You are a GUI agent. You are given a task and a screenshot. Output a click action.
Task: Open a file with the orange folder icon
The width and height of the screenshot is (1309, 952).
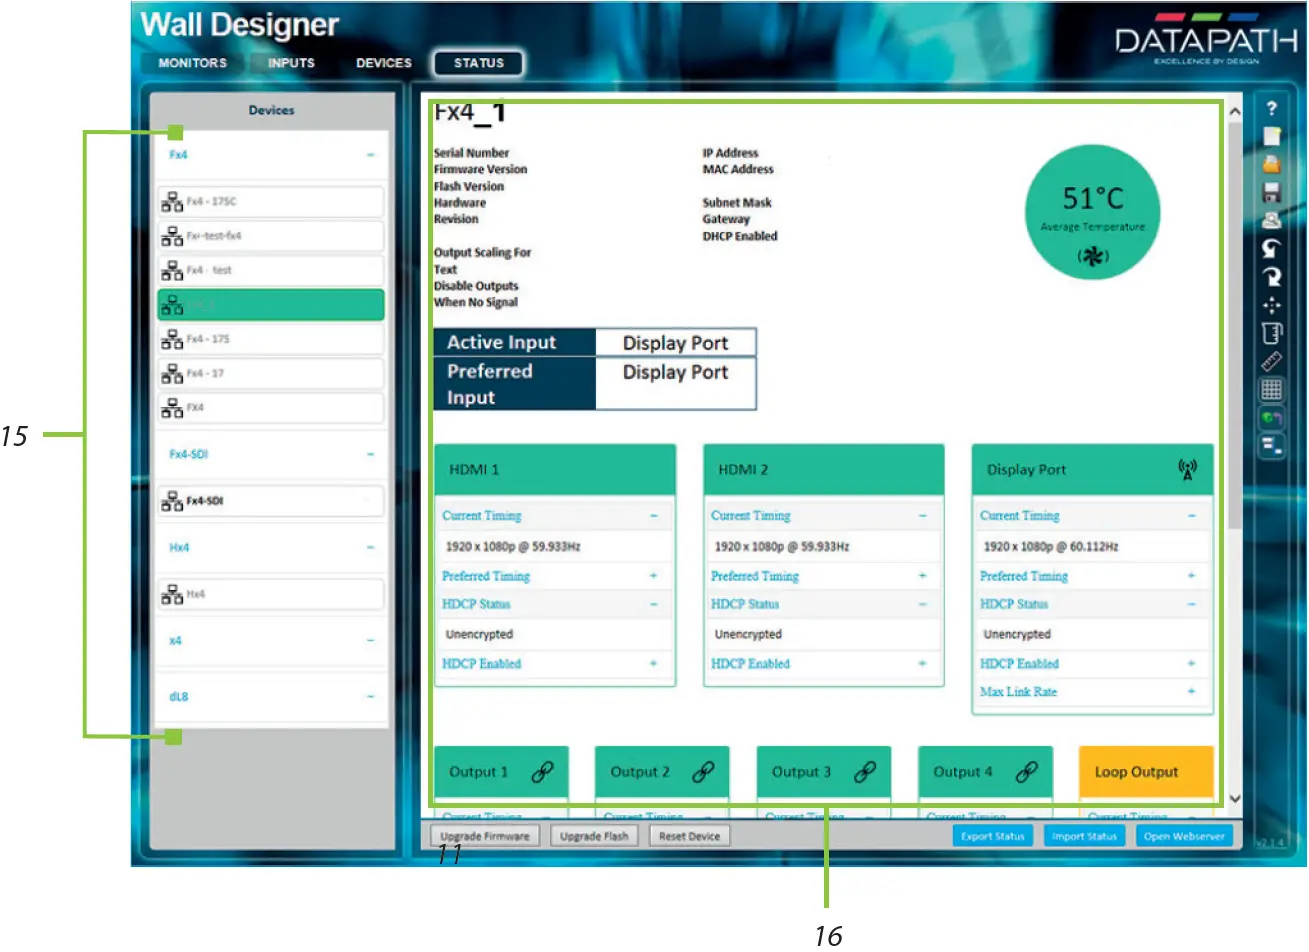pyautogui.click(x=1271, y=164)
